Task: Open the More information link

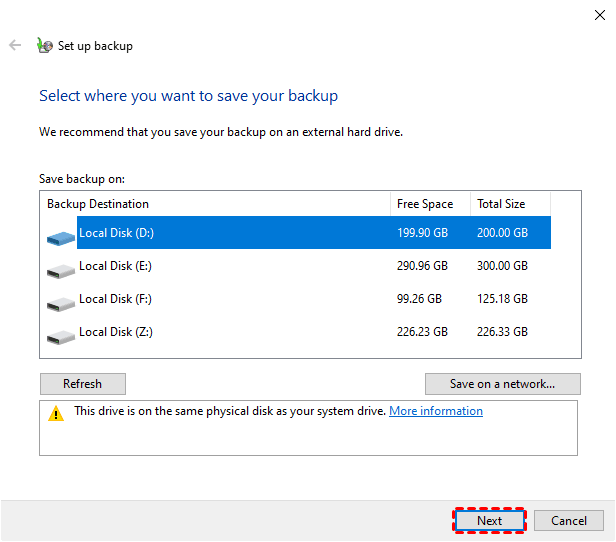Action: pyautogui.click(x=436, y=411)
